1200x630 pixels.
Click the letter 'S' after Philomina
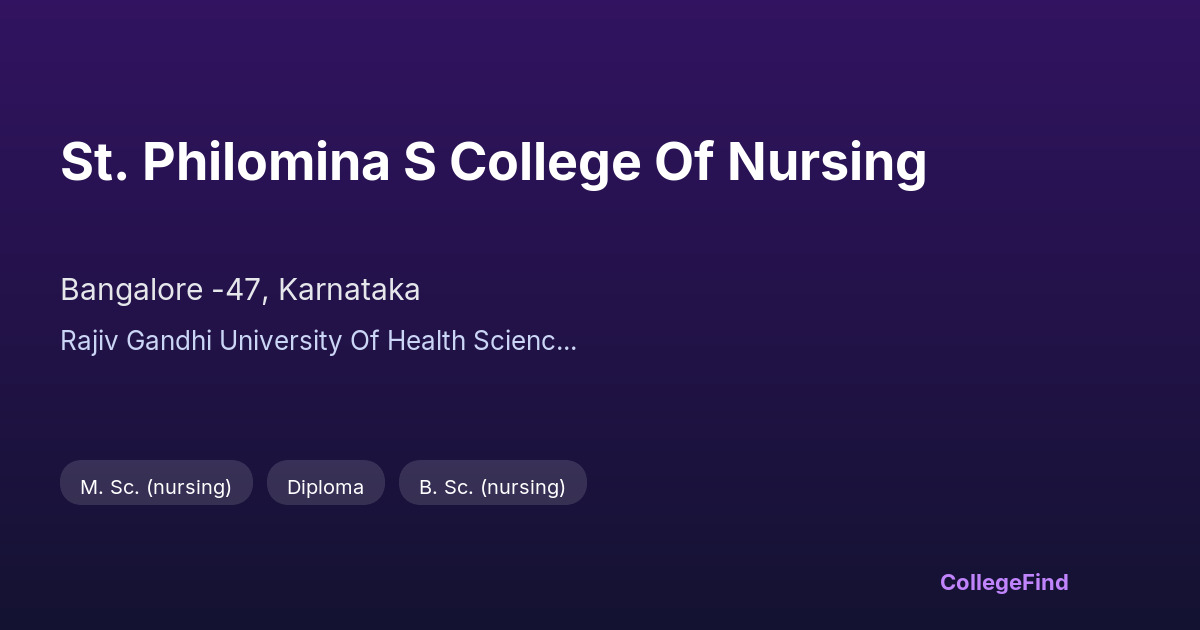(x=419, y=162)
